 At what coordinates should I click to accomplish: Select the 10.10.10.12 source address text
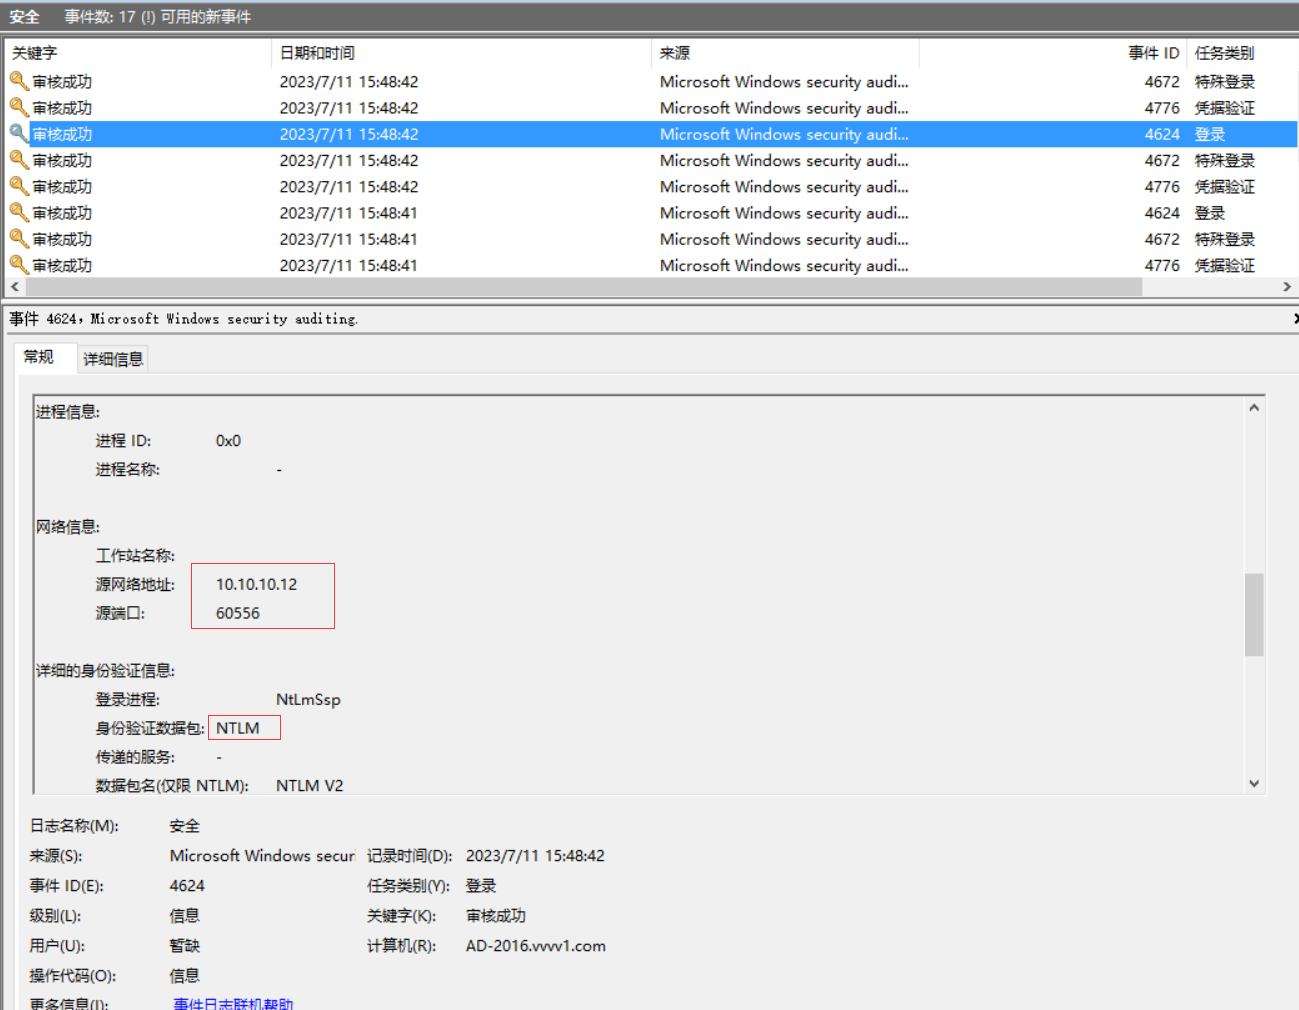tap(257, 584)
